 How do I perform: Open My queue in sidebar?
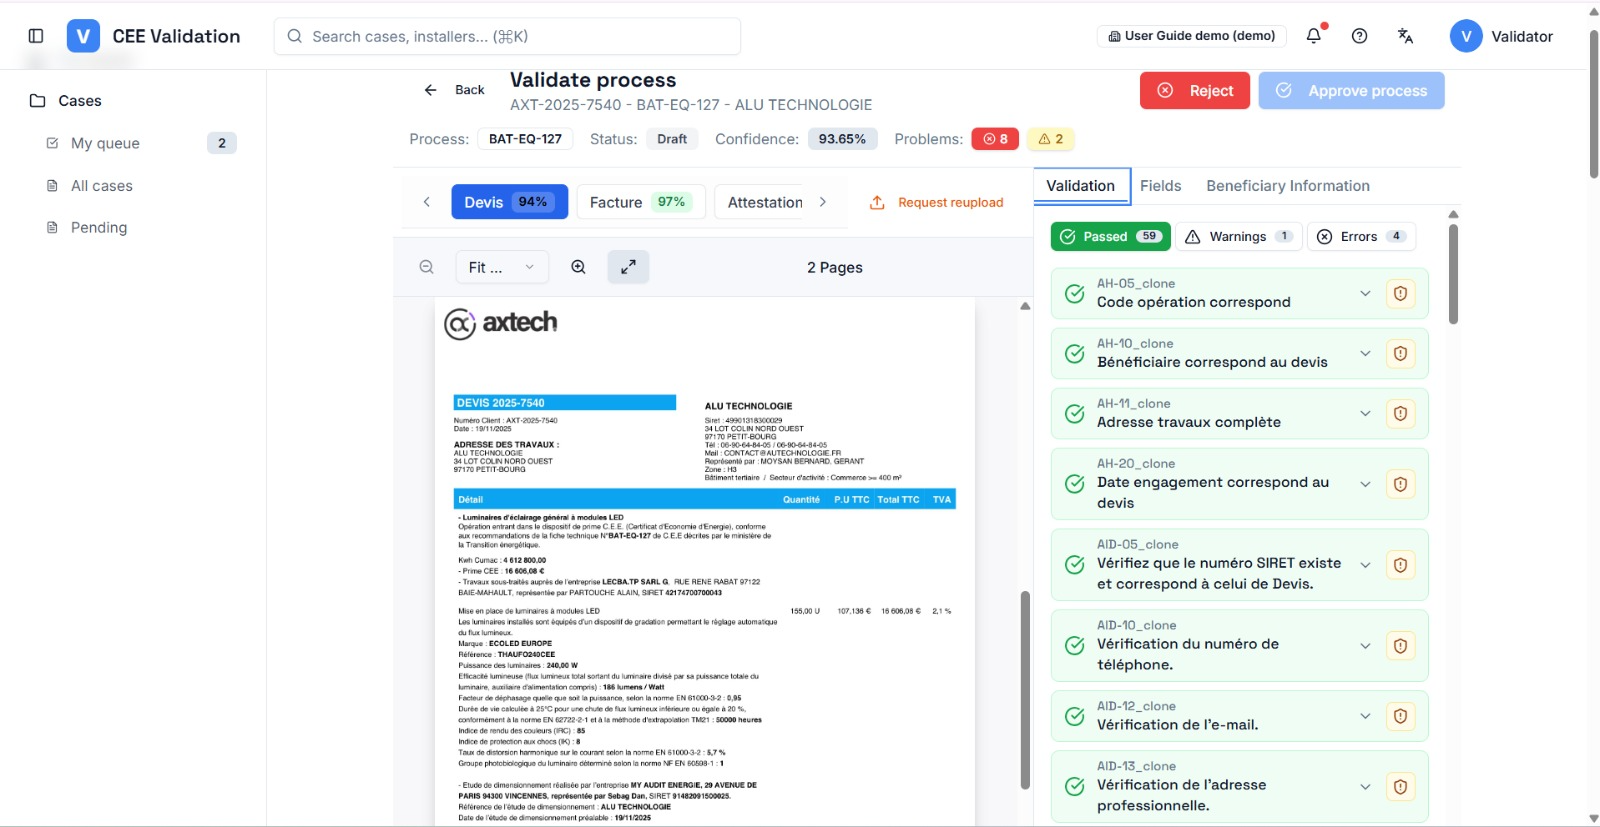click(x=140, y=143)
